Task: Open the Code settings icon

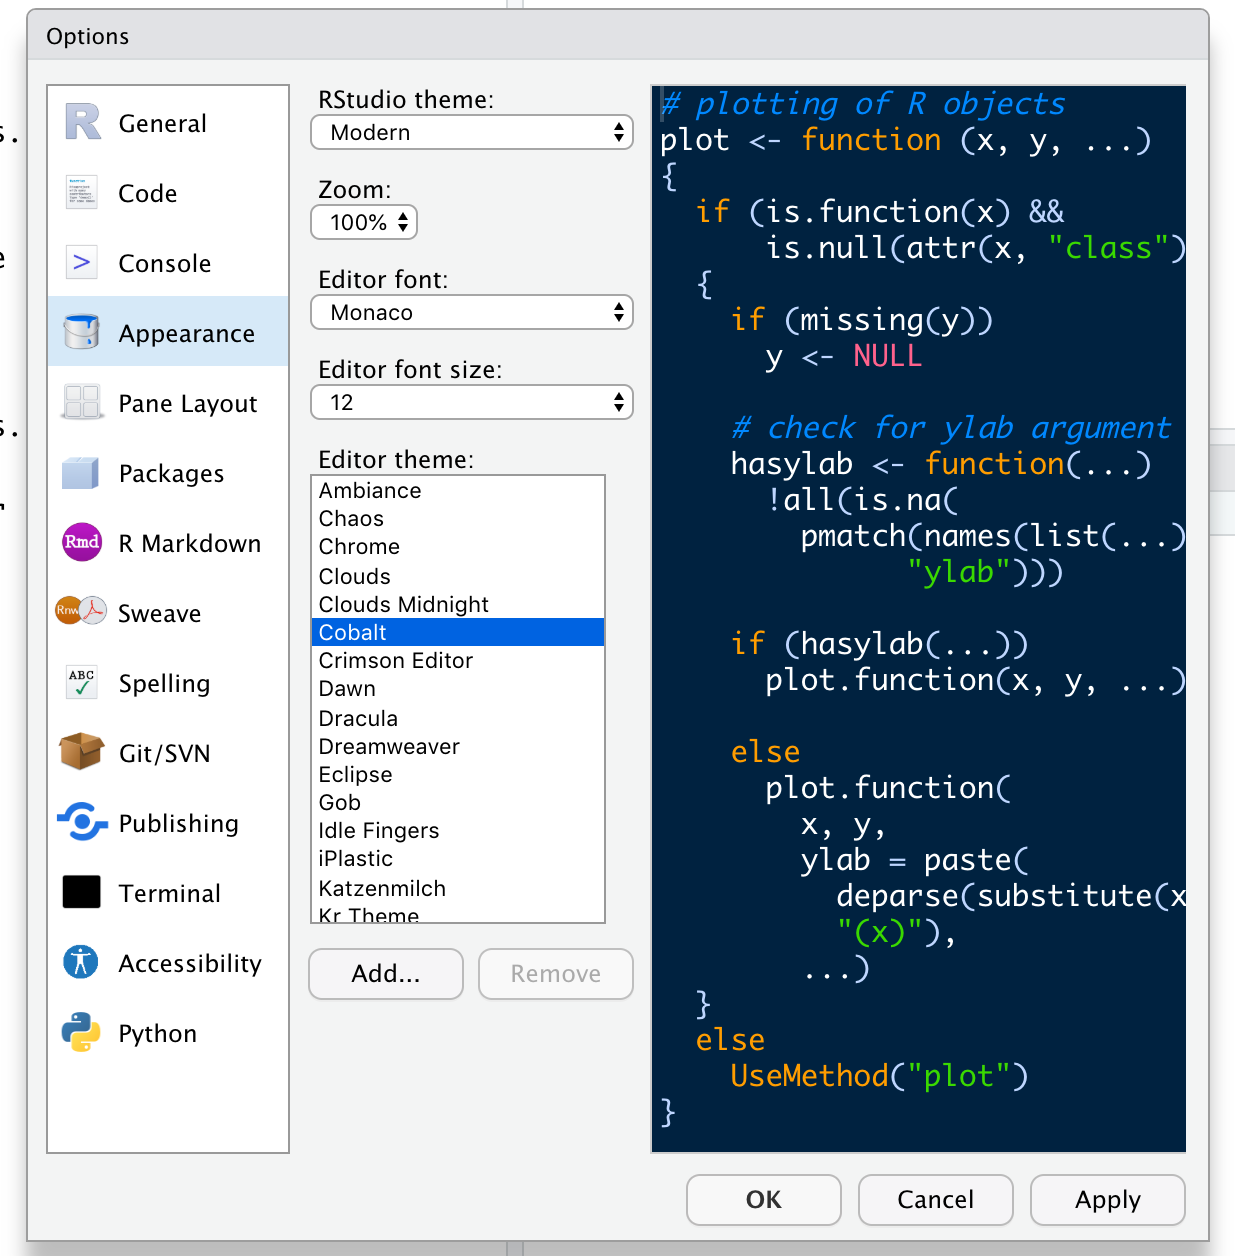Action: 82,192
